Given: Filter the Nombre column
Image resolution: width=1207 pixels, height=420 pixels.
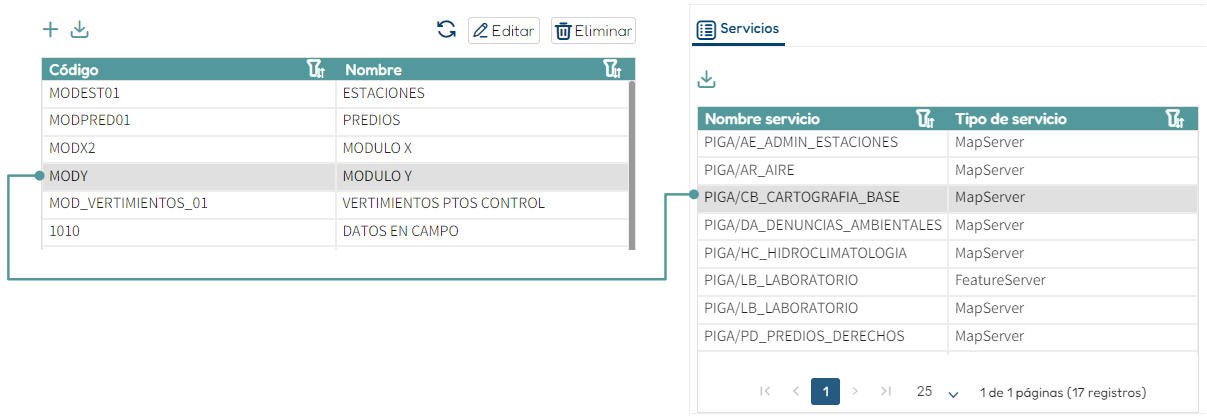Looking at the screenshot, I should pyautogui.click(x=613, y=69).
